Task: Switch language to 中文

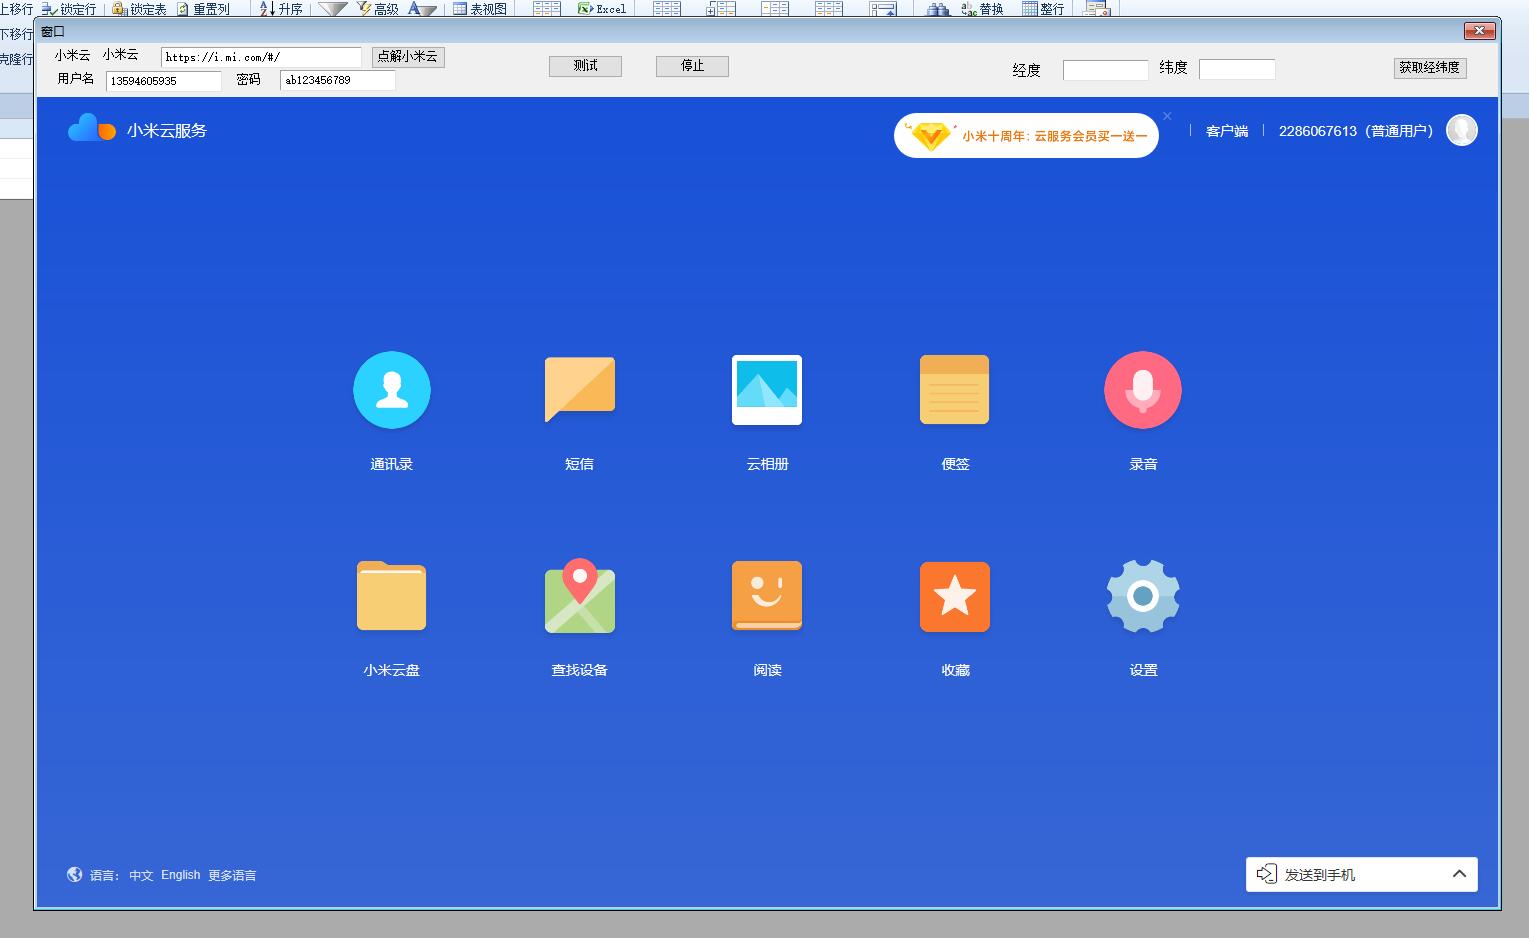Action: (141, 875)
